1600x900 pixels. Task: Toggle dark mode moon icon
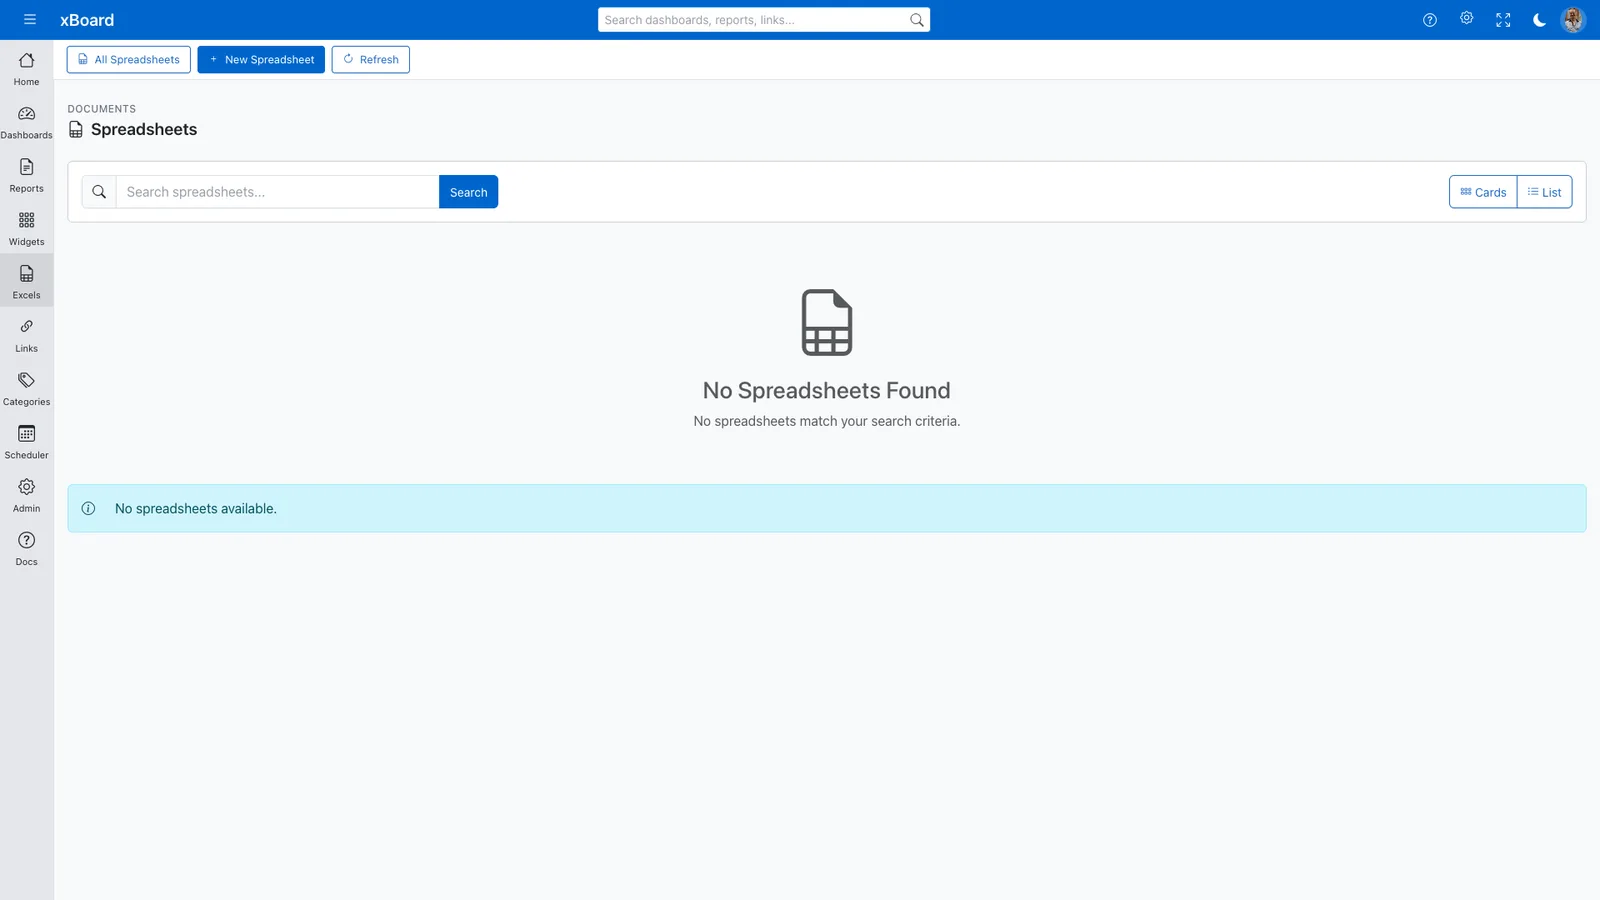(x=1539, y=20)
